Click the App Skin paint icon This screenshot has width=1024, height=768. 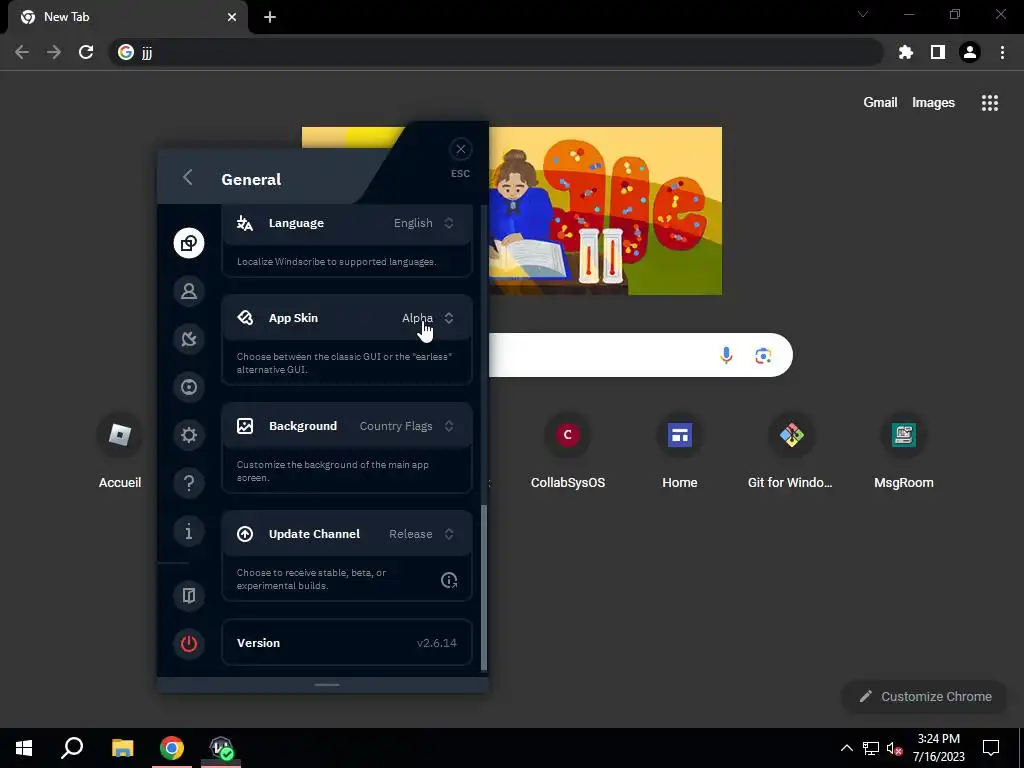point(245,318)
